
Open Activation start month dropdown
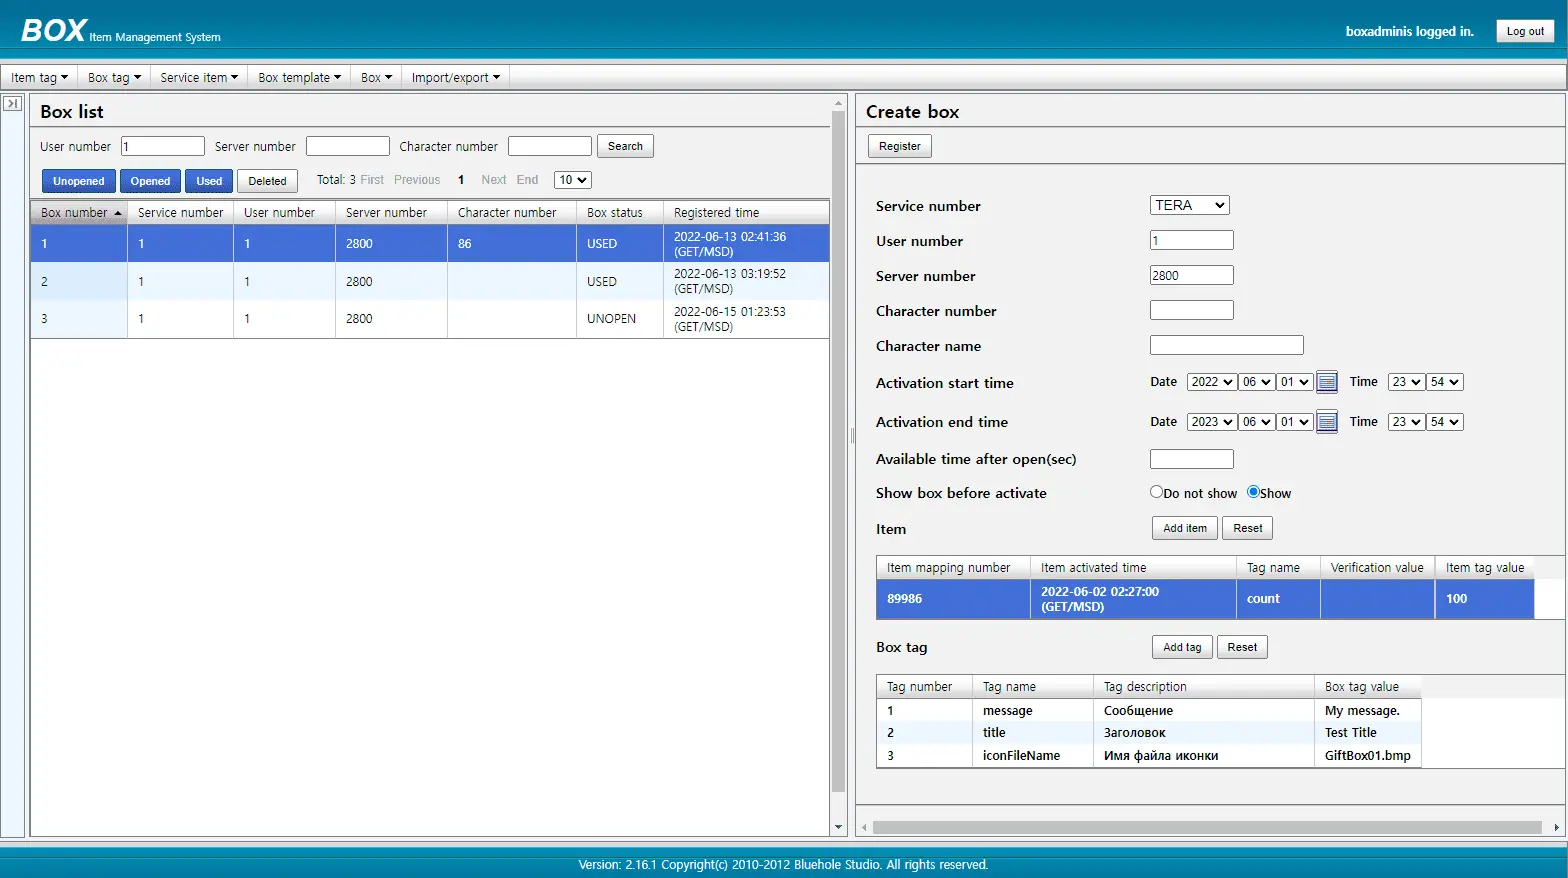[1257, 382]
